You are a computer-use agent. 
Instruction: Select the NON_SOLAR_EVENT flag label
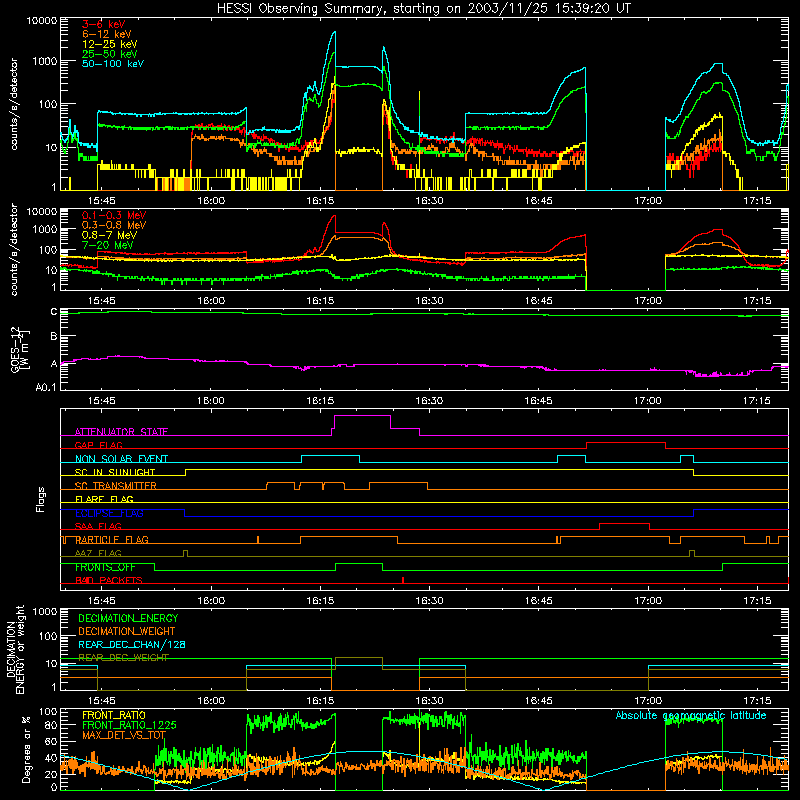[121, 459]
